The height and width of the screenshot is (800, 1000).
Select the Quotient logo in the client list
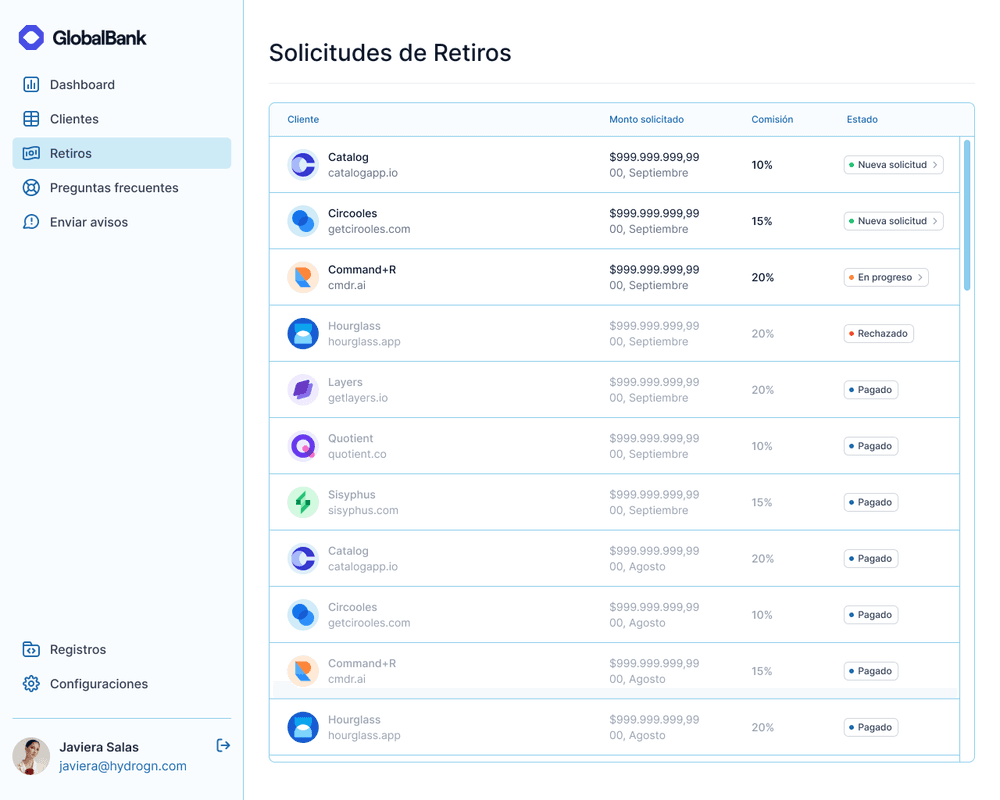(302, 445)
